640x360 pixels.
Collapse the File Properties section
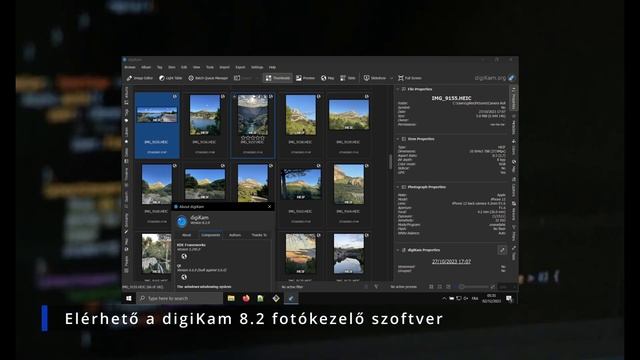point(398,89)
